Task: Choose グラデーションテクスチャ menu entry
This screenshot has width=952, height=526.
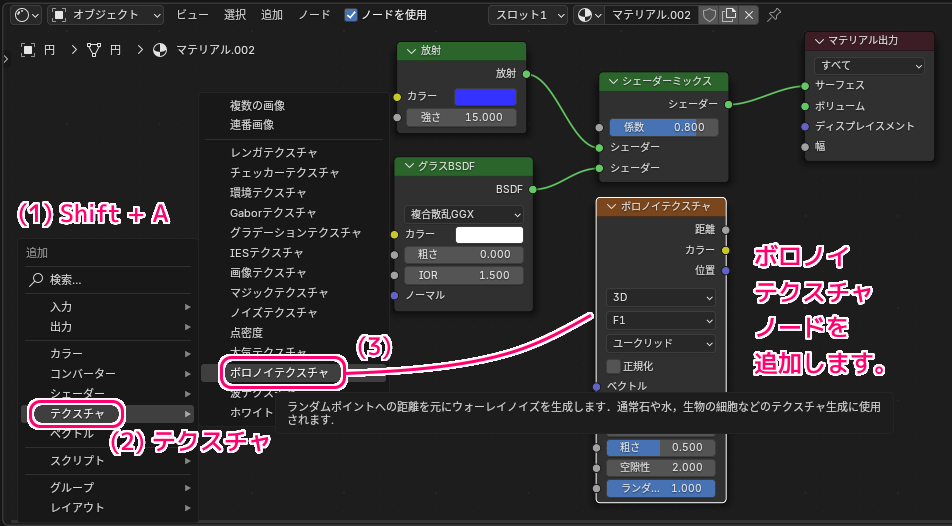Action: point(293,233)
